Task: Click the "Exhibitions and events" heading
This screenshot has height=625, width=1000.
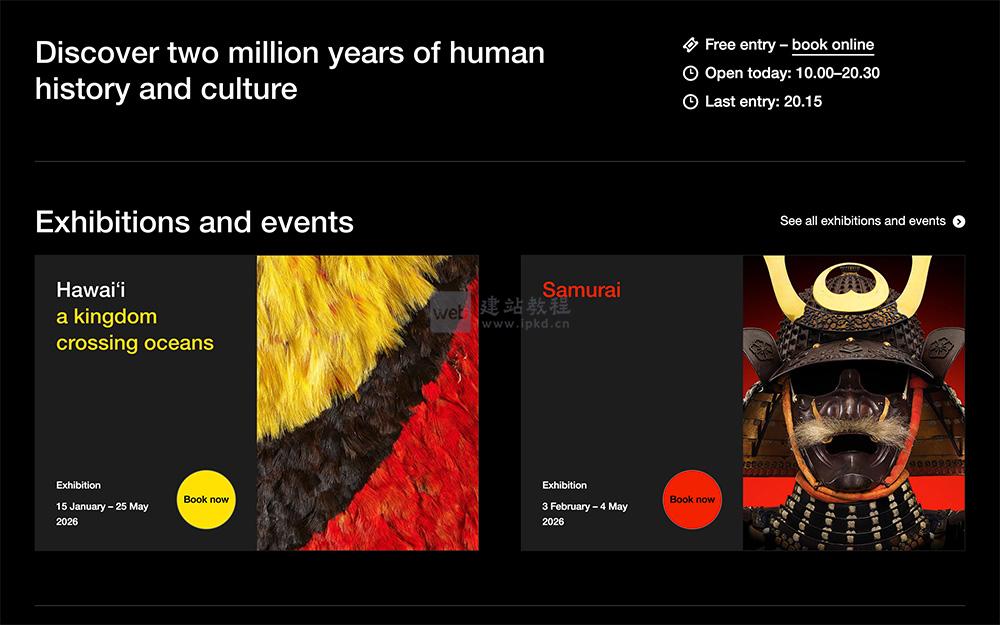Action: [x=194, y=222]
